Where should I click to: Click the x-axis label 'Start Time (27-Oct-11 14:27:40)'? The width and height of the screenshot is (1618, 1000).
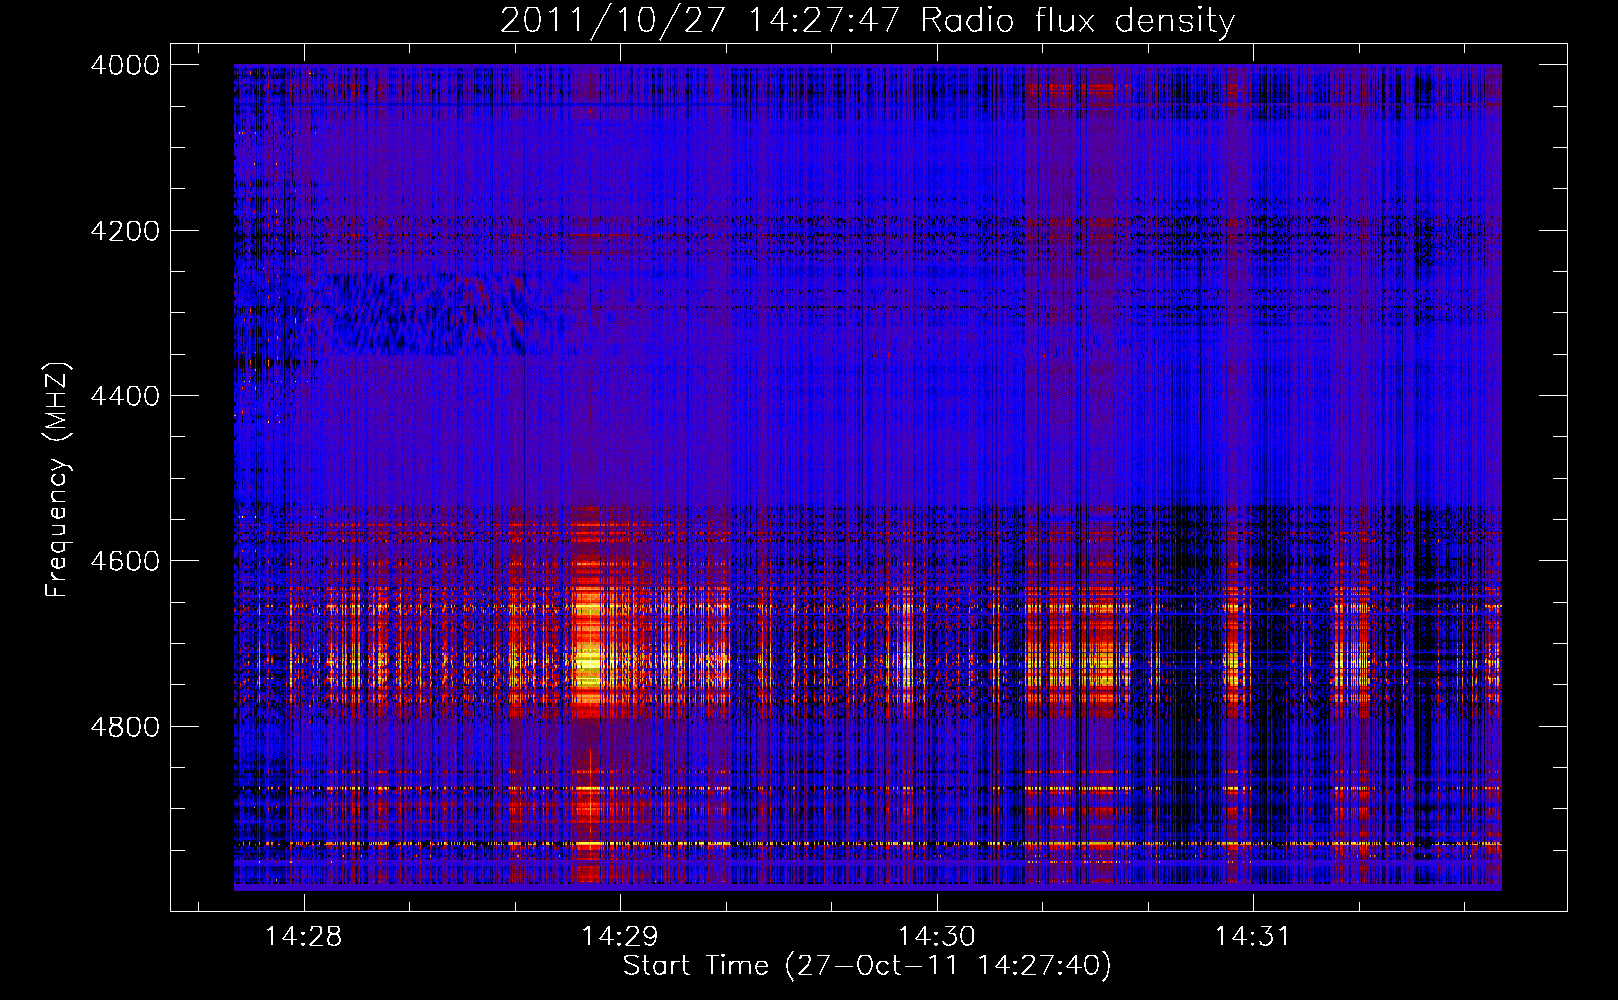pyautogui.click(x=867, y=966)
